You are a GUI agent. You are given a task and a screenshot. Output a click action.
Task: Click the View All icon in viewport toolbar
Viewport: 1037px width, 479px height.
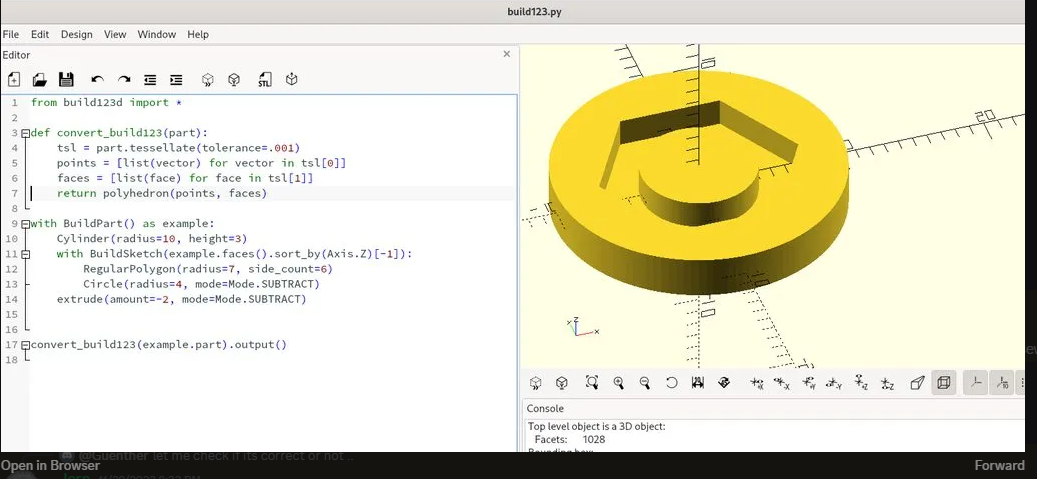[592, 383]
